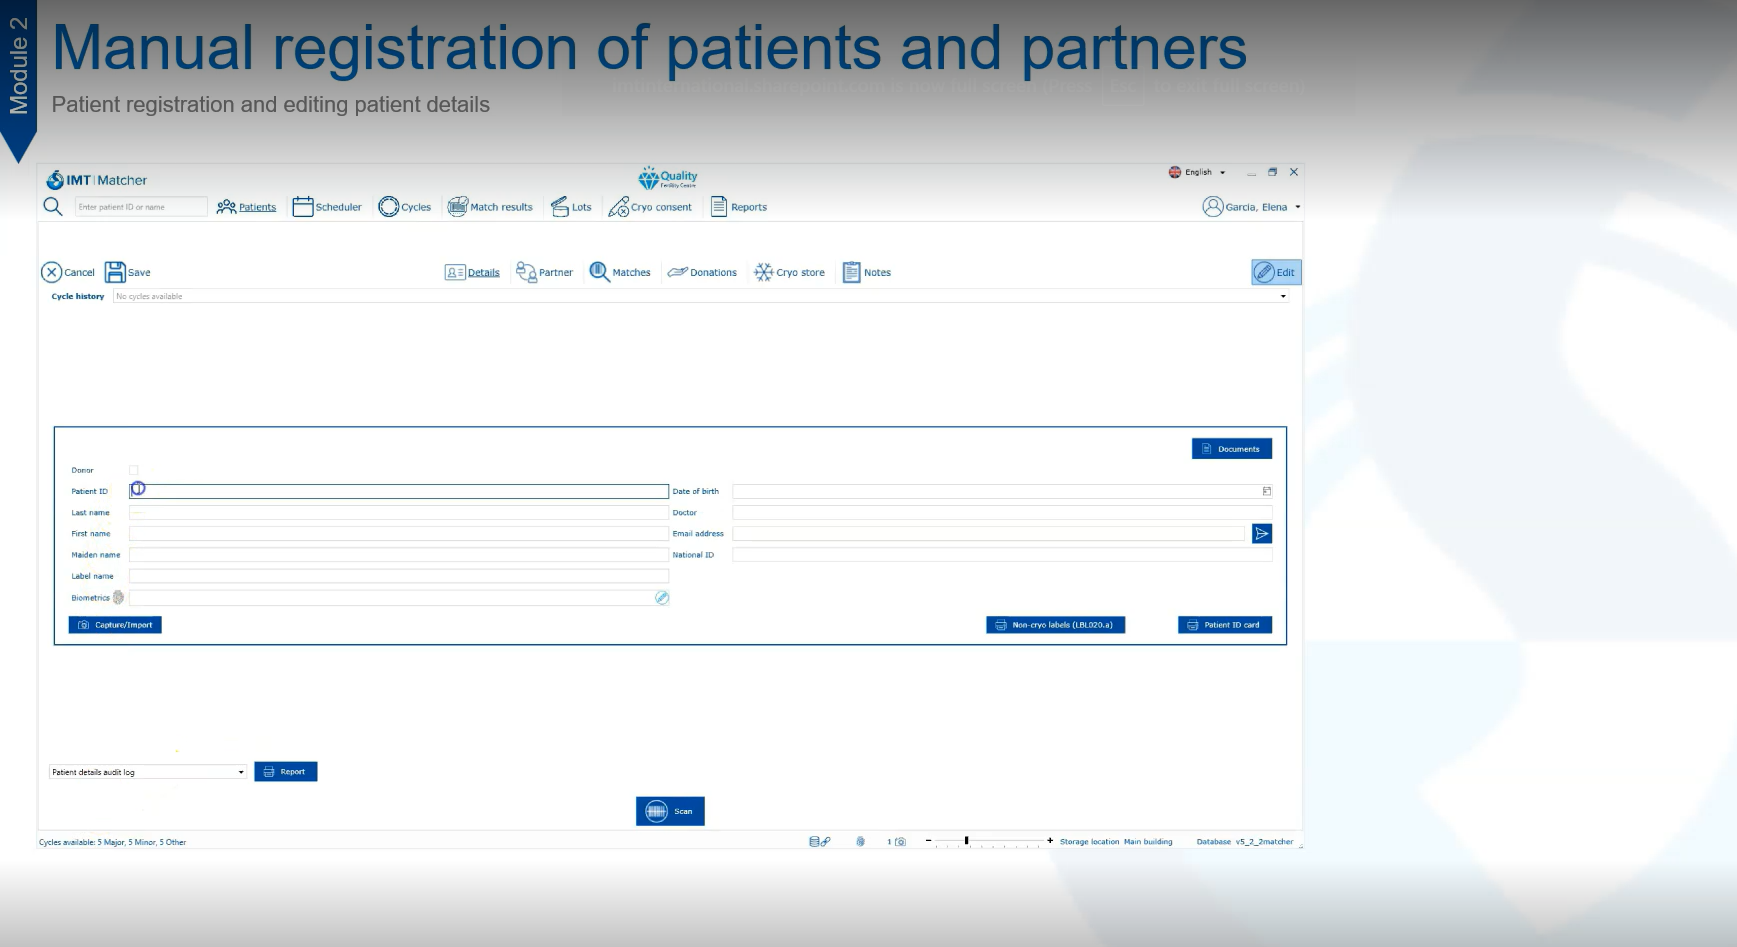Open the Cycles view
1737x947 pixels.
coord(405,207)
